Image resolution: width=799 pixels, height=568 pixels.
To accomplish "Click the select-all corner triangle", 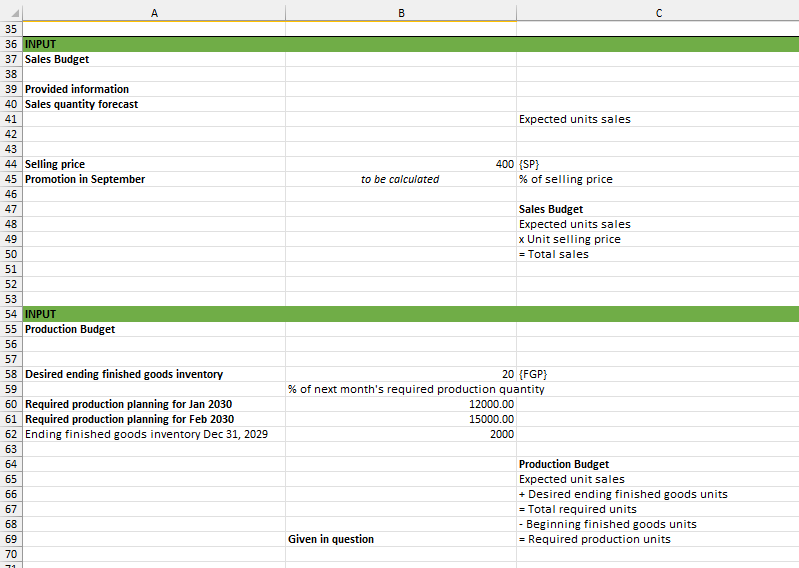I will [11, 12].
